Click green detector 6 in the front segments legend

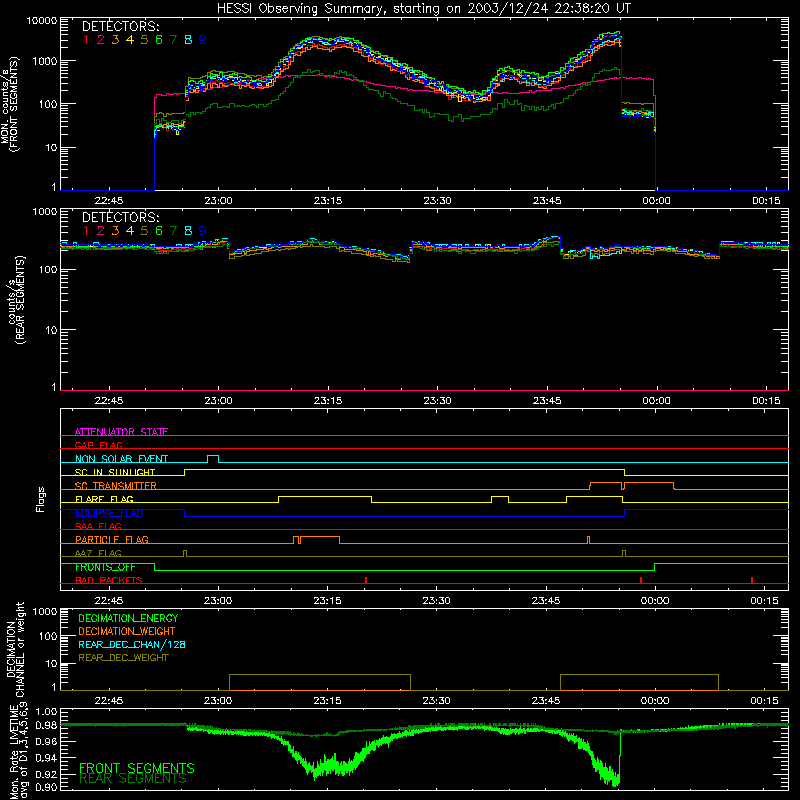pos(159,40)
